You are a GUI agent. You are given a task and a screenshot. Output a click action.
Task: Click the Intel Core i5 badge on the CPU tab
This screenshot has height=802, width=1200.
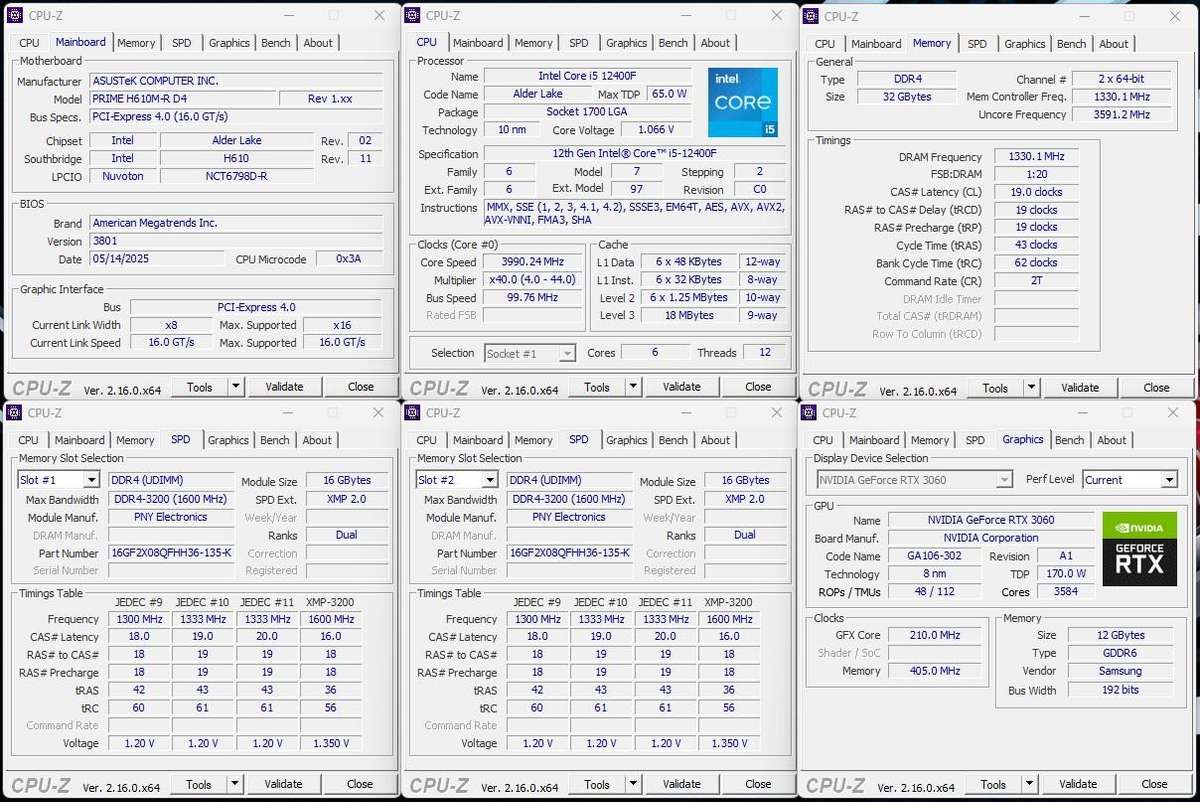point(745,103)
